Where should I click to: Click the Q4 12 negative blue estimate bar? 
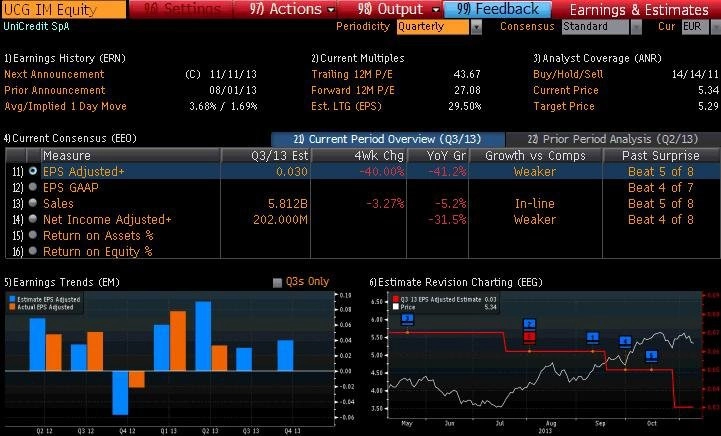(x=120, y=393)
